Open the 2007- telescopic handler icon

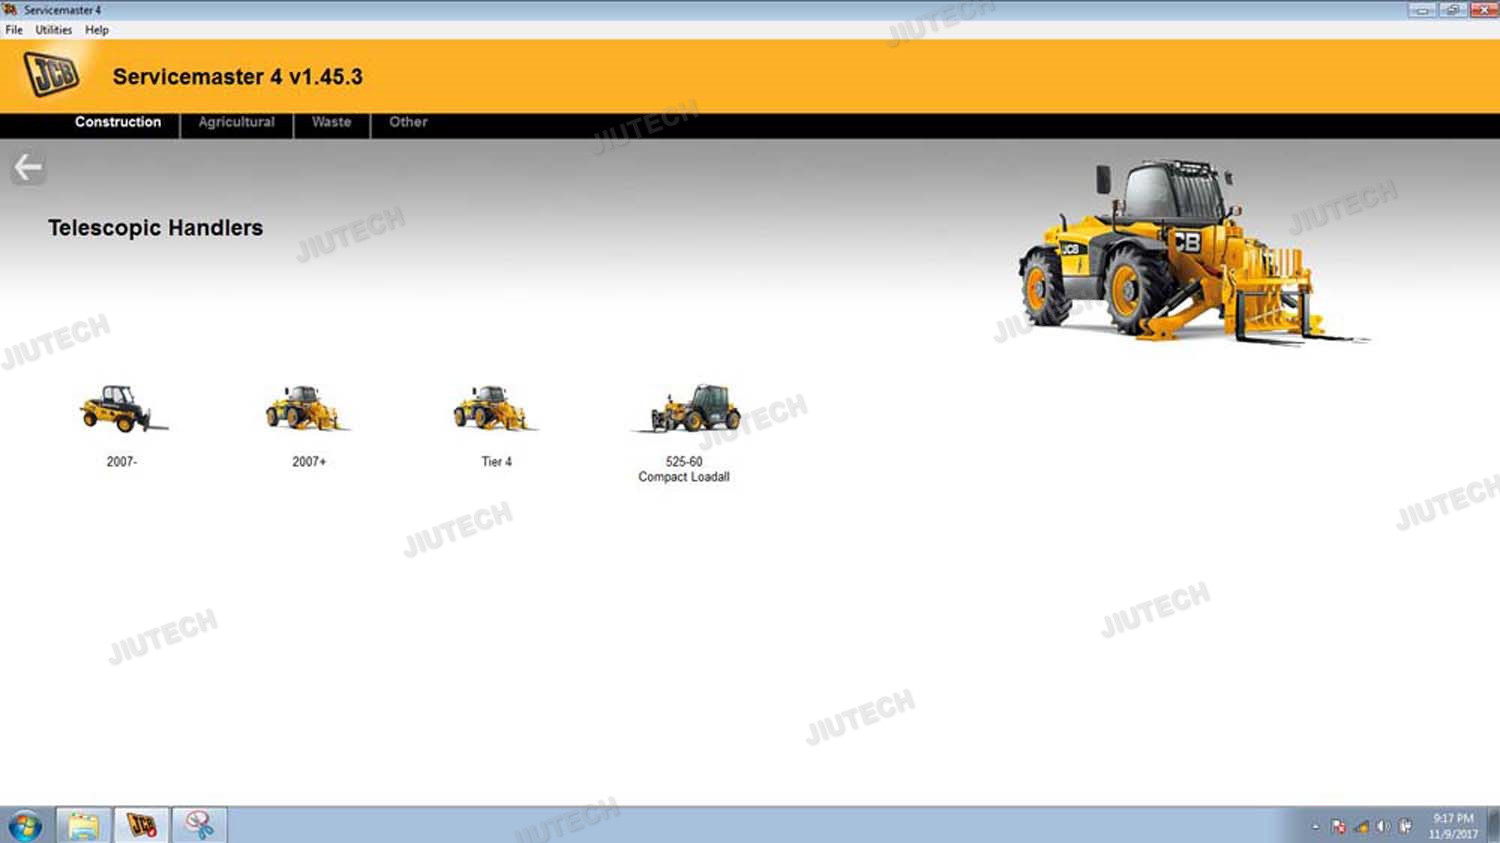[x=123, y=409]
